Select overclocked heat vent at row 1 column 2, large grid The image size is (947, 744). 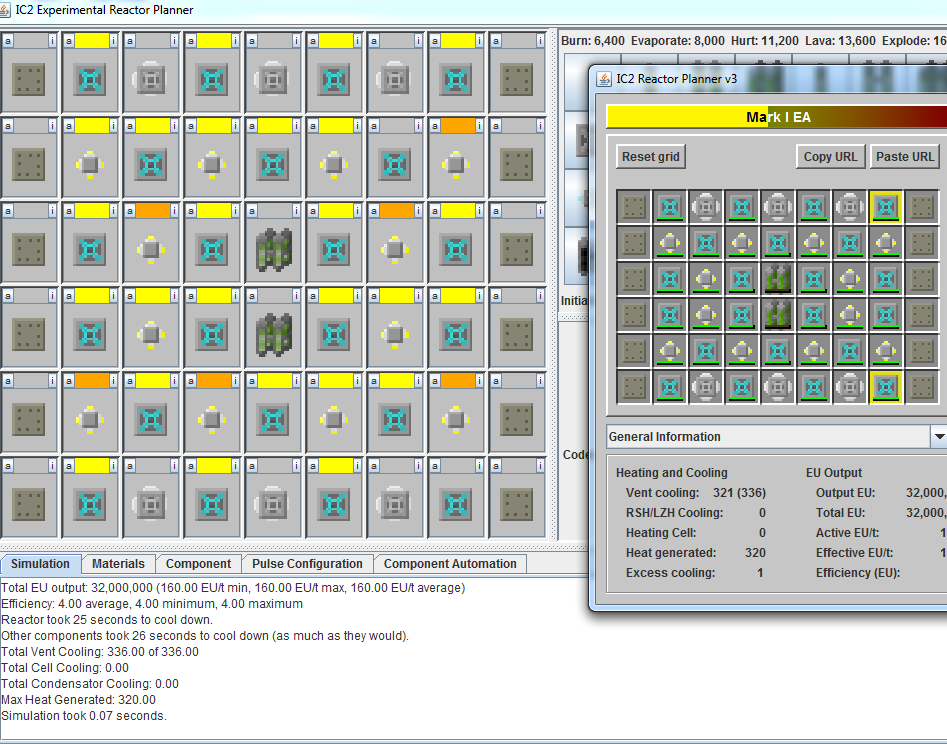90,79
